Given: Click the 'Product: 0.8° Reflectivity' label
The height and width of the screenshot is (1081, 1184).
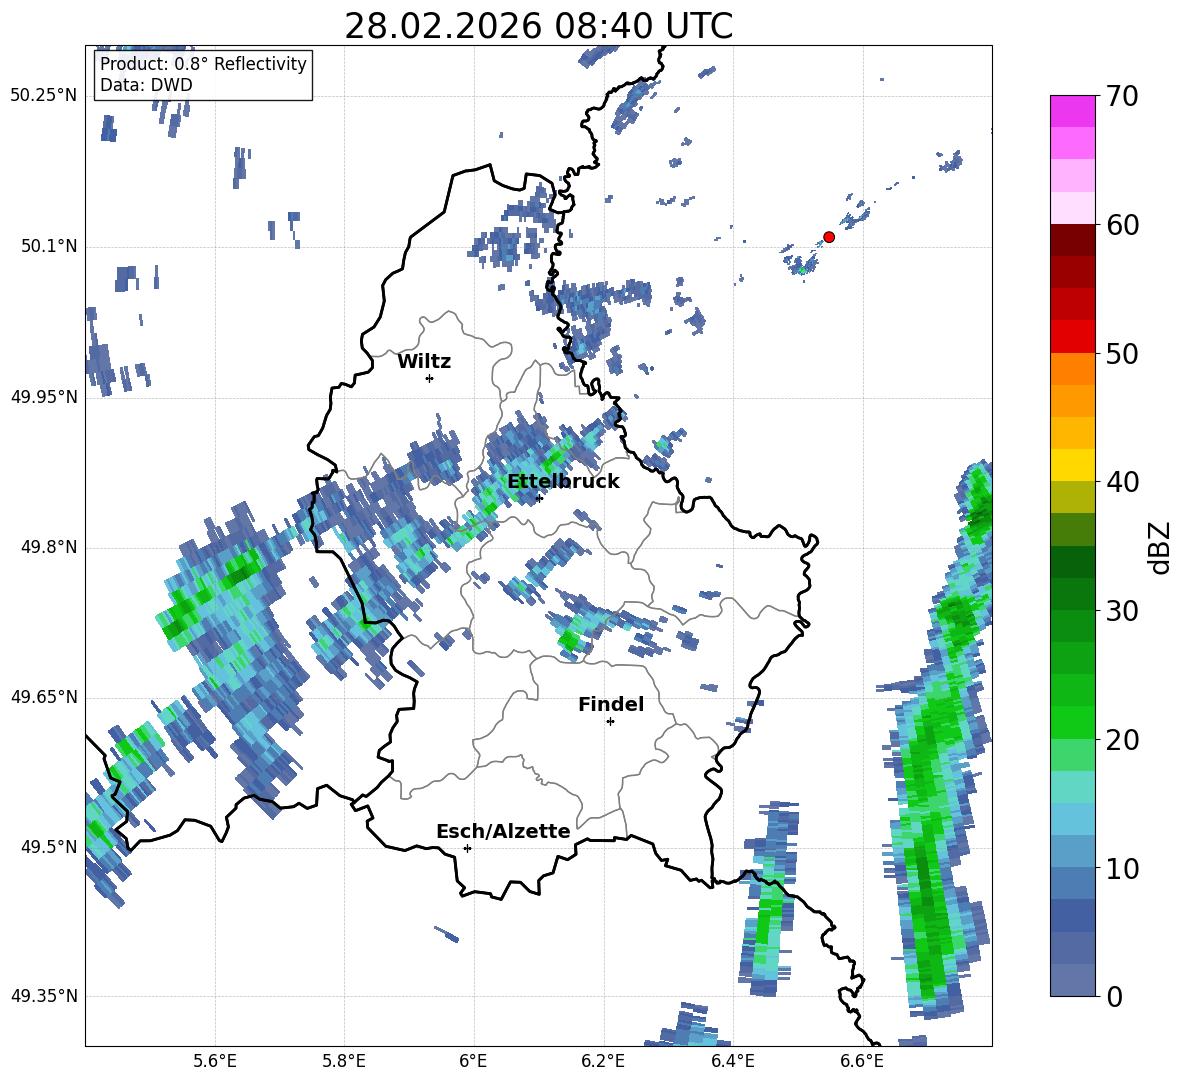Looking at the screenshot, I should (203, 63).
